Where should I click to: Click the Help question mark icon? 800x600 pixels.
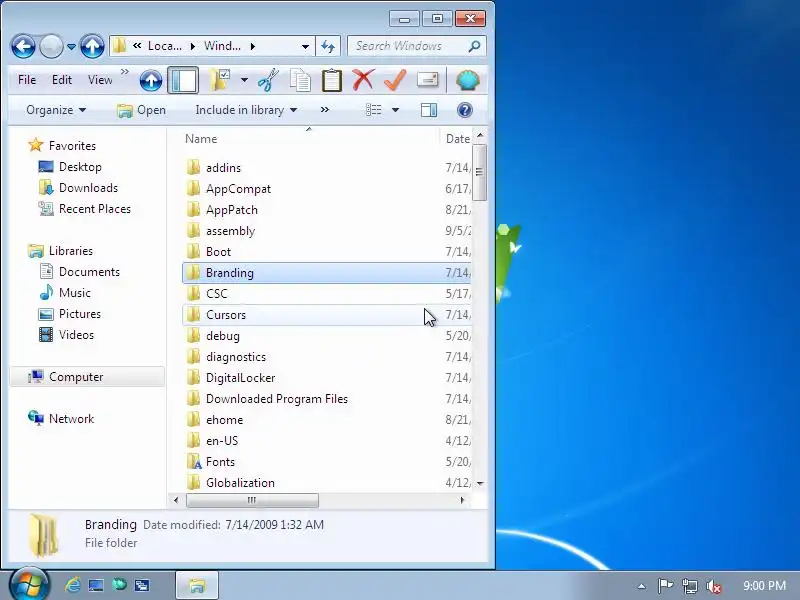pyautogui.click(x=465, y=110)
